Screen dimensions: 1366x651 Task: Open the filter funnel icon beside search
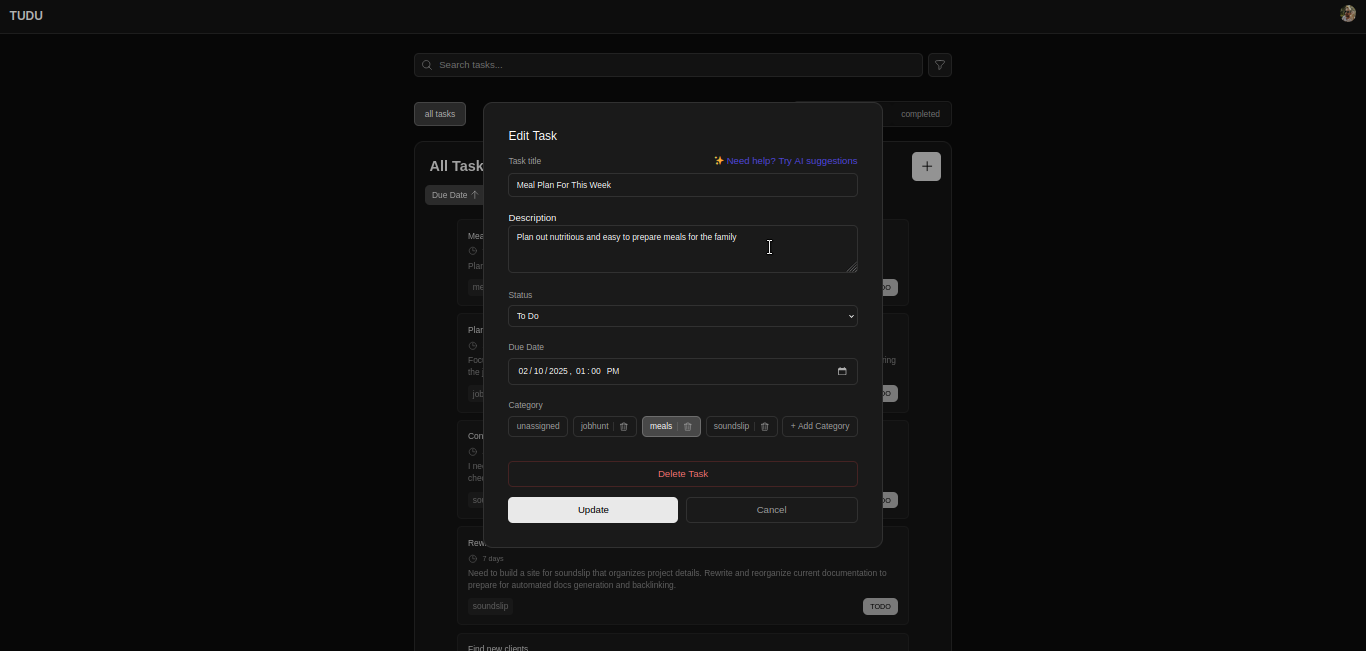click(940, 65)
